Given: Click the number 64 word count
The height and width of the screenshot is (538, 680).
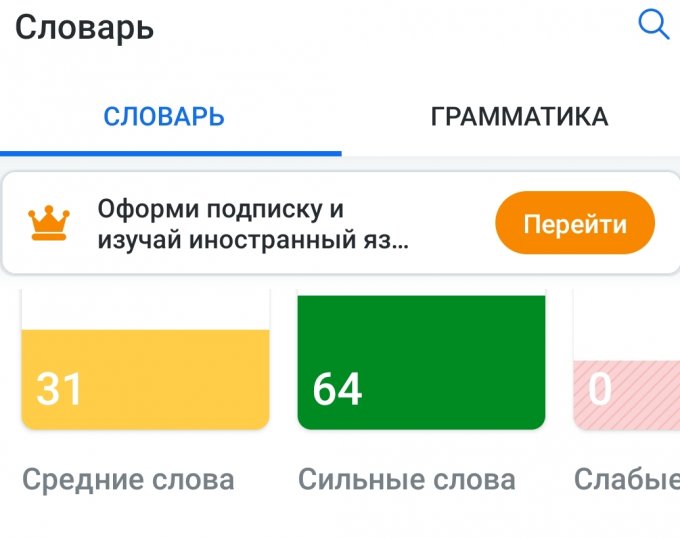Looking at the screenshot, I should 337,388.
